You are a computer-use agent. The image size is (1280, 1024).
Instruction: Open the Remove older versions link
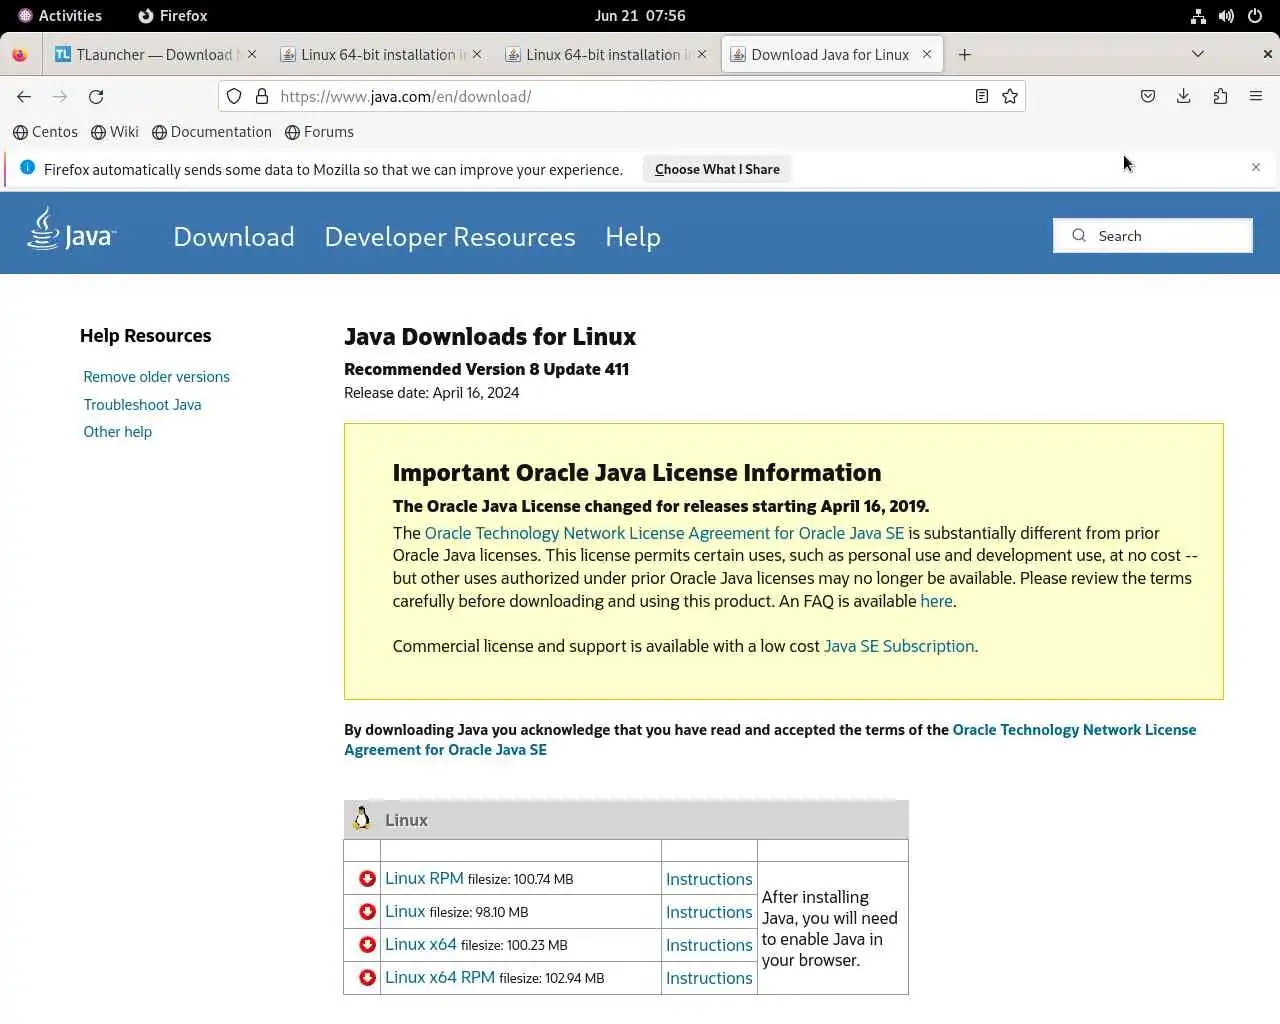coord(157,377)
